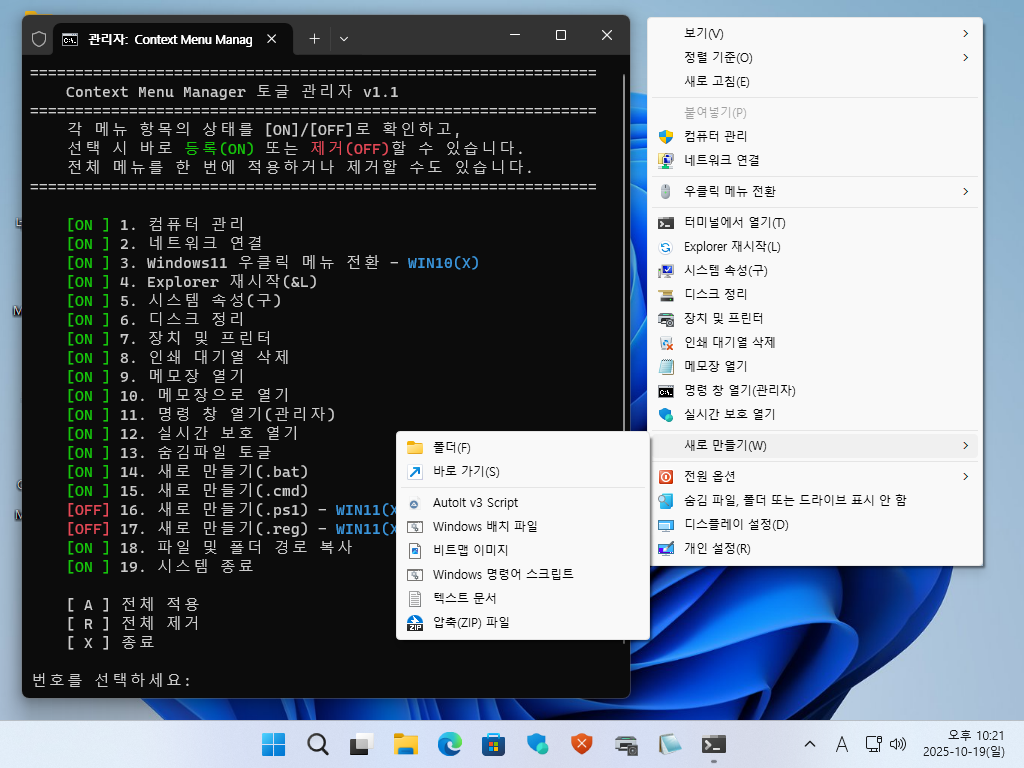
Task: Click the cmd icon beside 명령 창 열기(관리자)
Action: 665,391
